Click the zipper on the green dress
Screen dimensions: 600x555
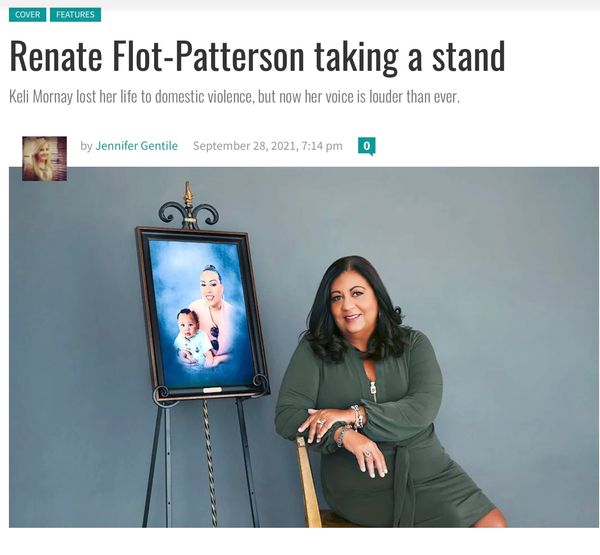[x=373, y=388]
